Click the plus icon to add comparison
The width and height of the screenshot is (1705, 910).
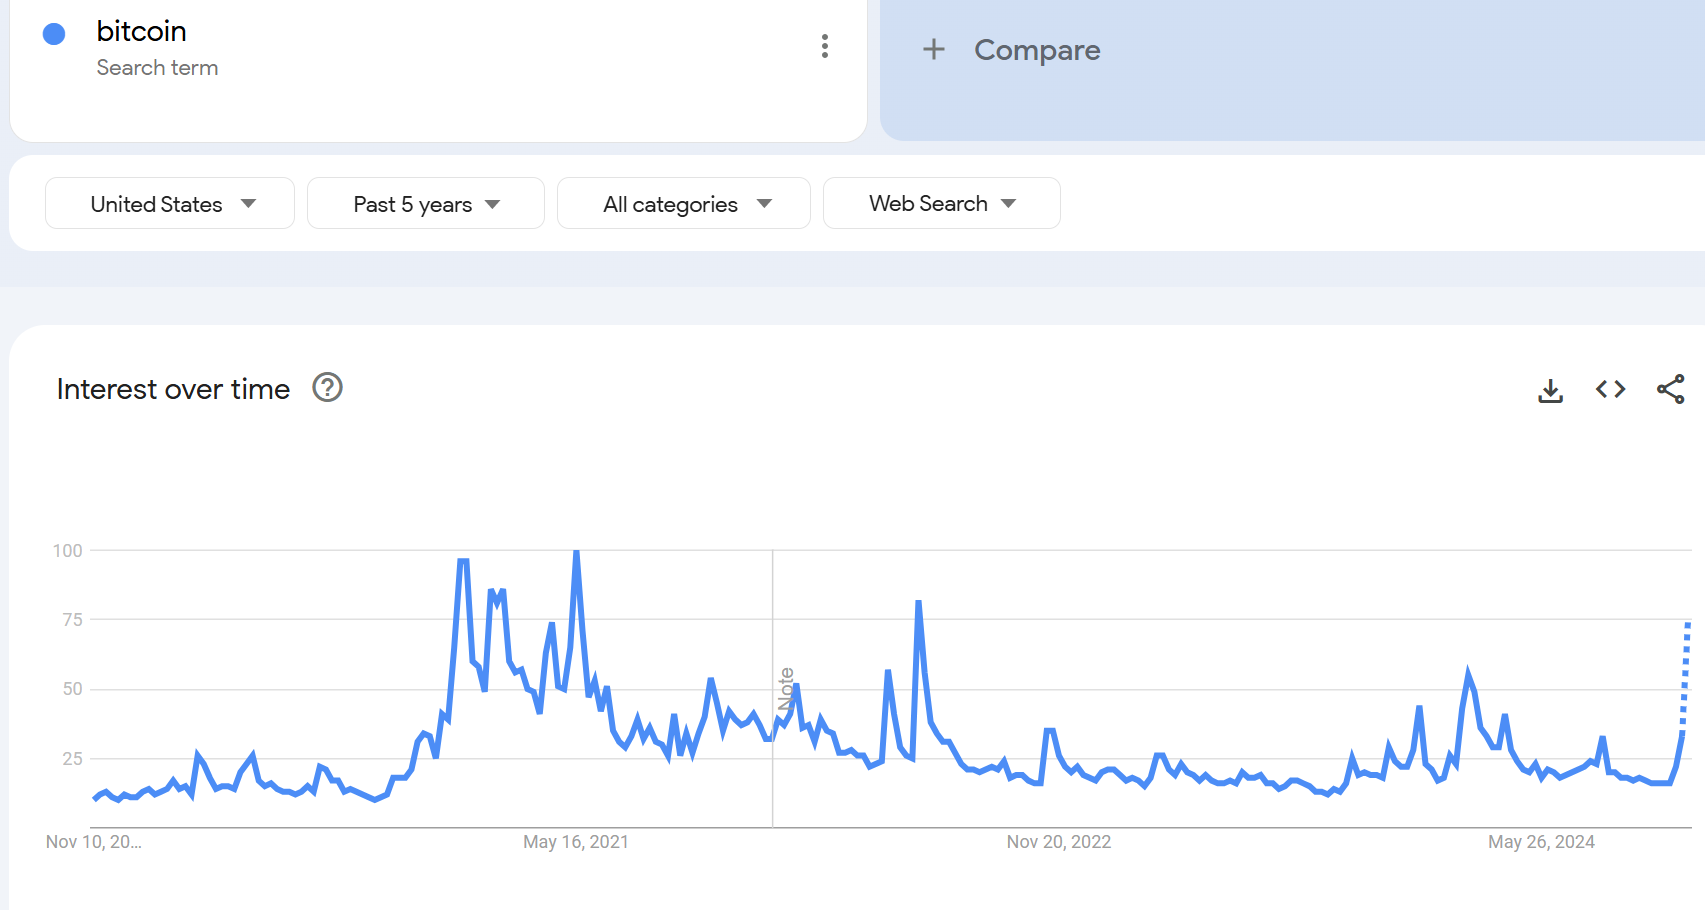pos(933,49)
